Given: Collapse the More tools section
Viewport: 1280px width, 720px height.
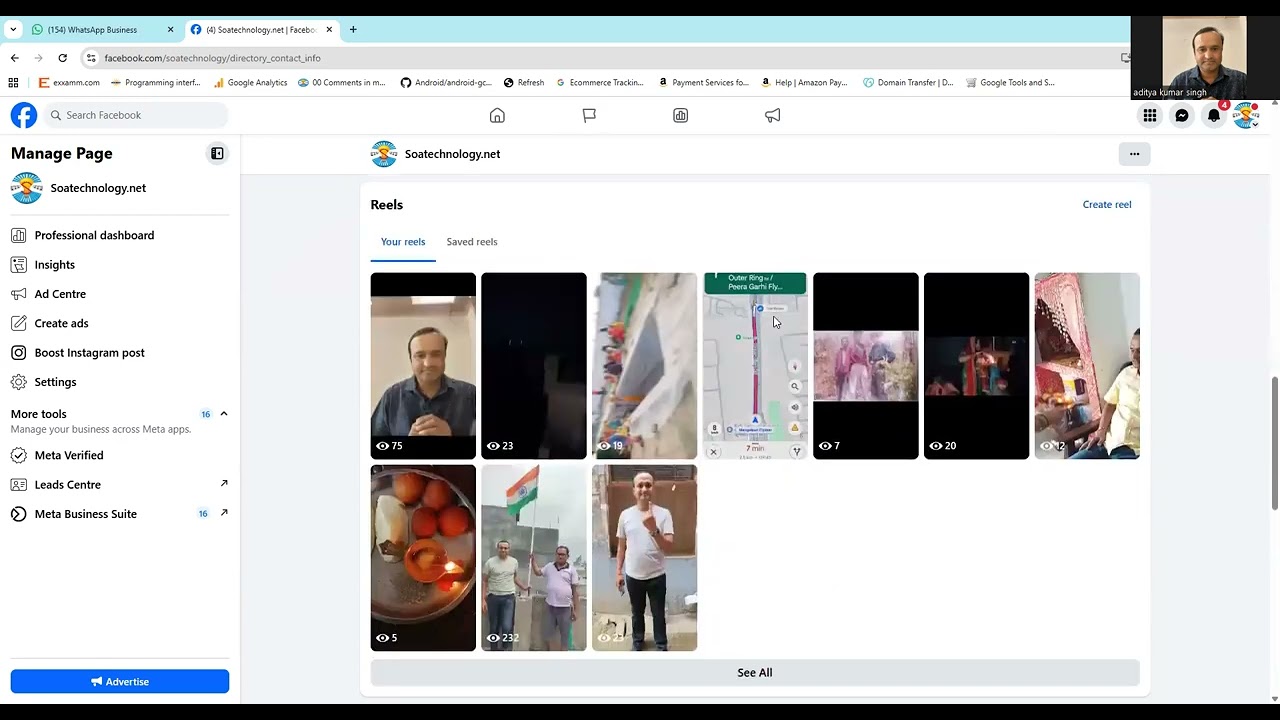Looking at the screenshot, I should tap(224, 414).
